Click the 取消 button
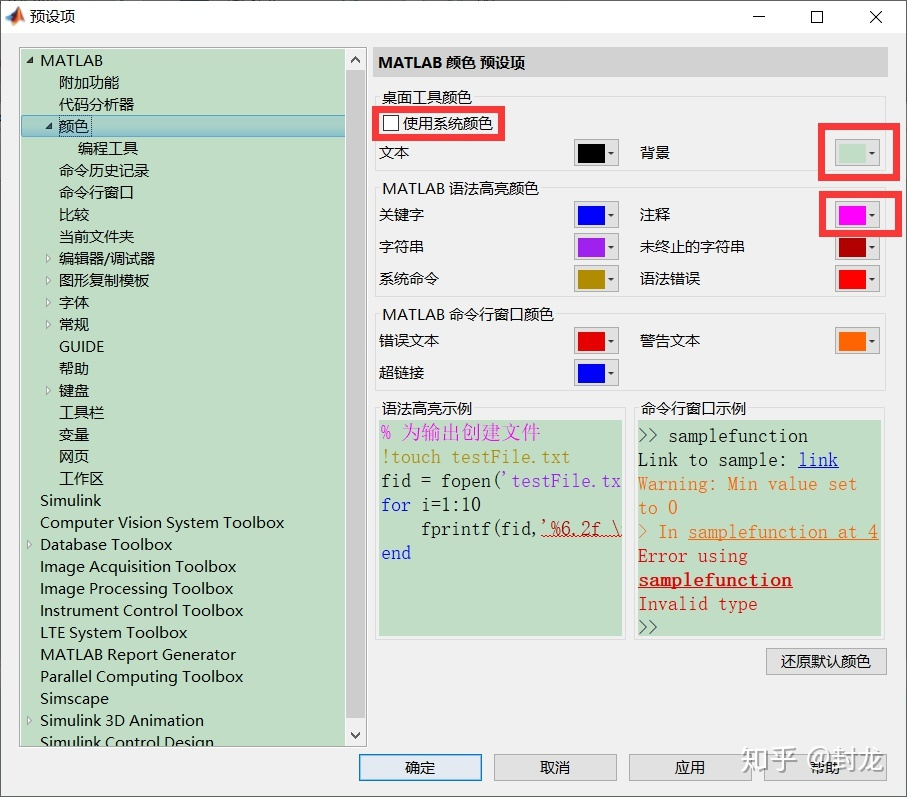This screenshot has height=797, width=907. [555, 768]
